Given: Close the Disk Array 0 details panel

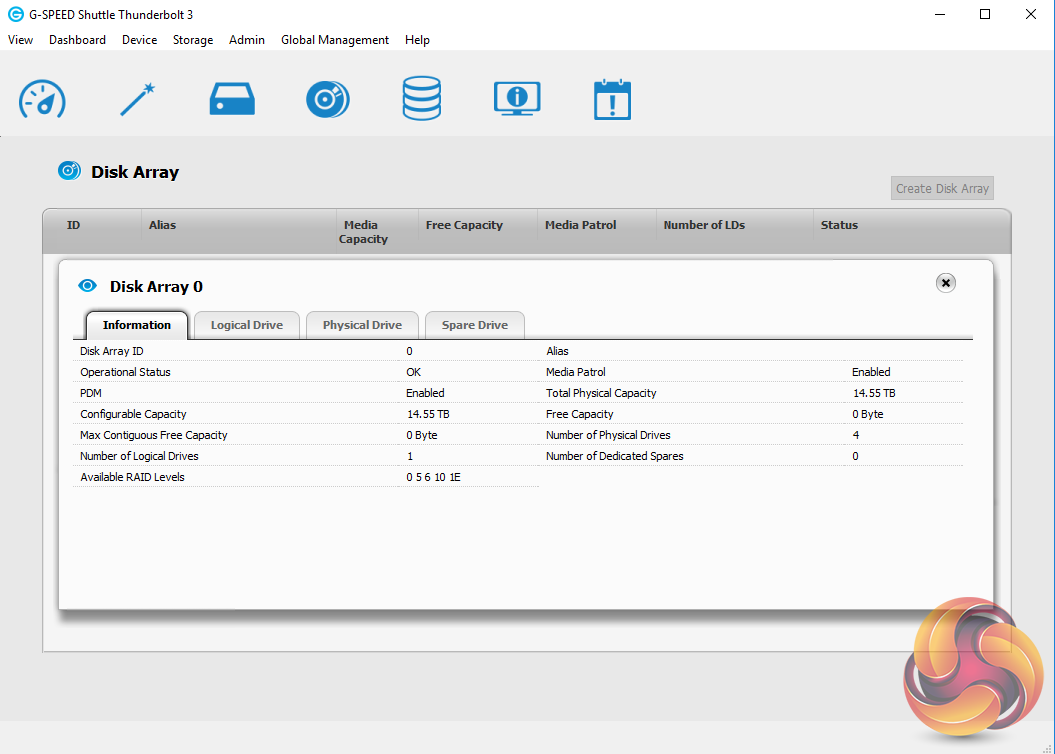Looking at the screenshot, I should [x=945, y=283].
